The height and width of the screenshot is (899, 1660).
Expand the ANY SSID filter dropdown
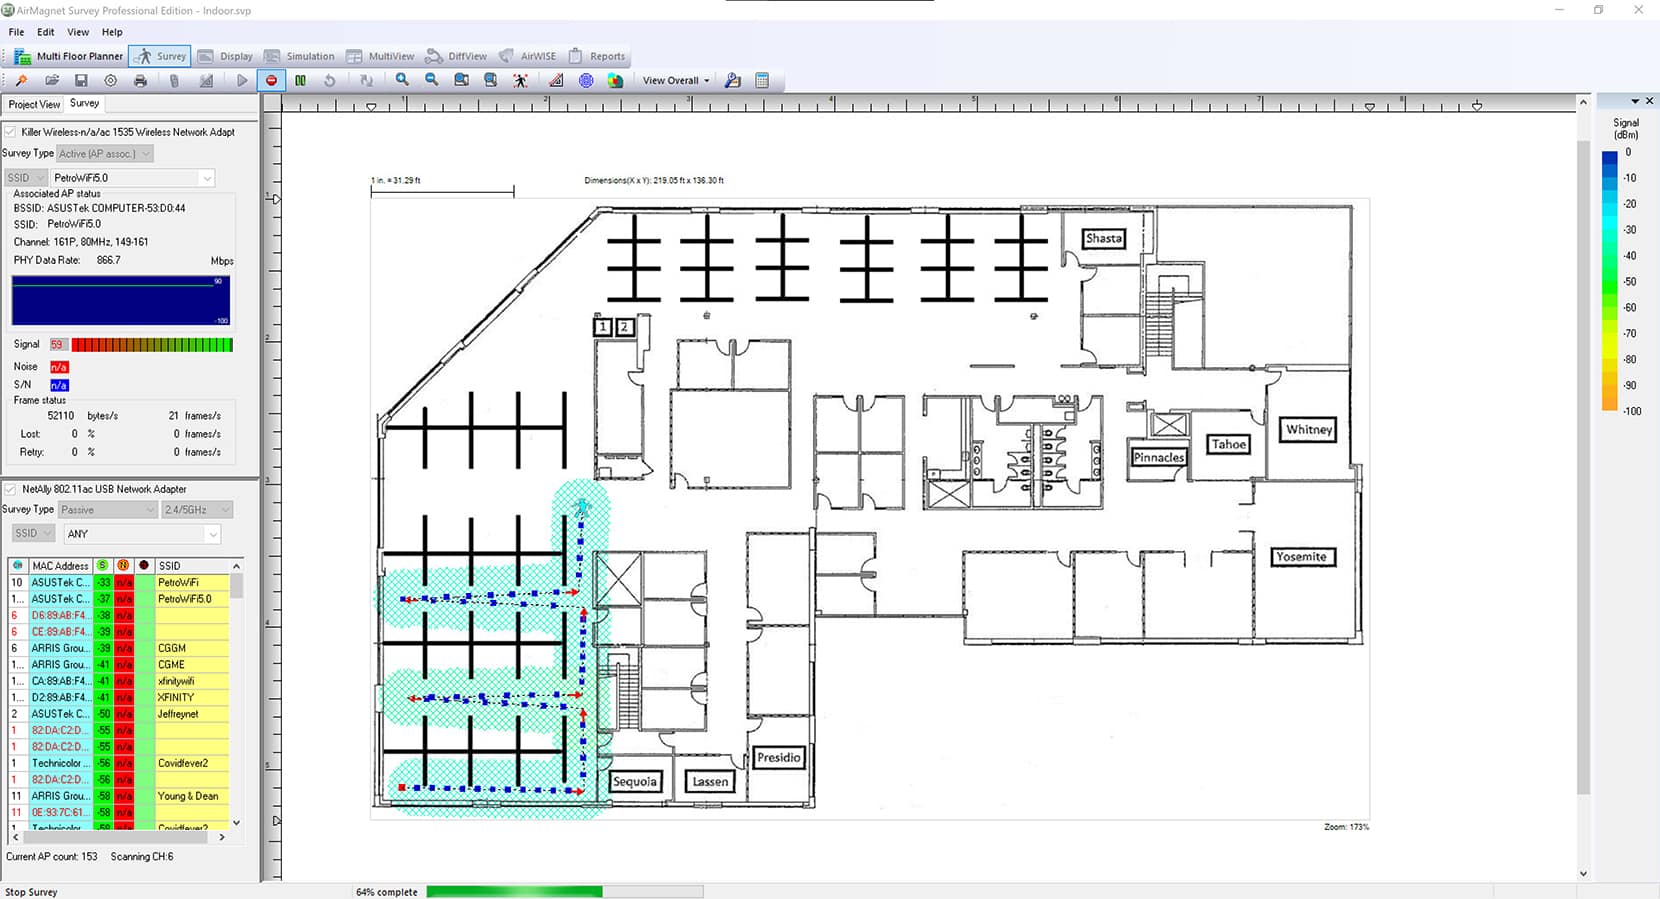point(212,534)
